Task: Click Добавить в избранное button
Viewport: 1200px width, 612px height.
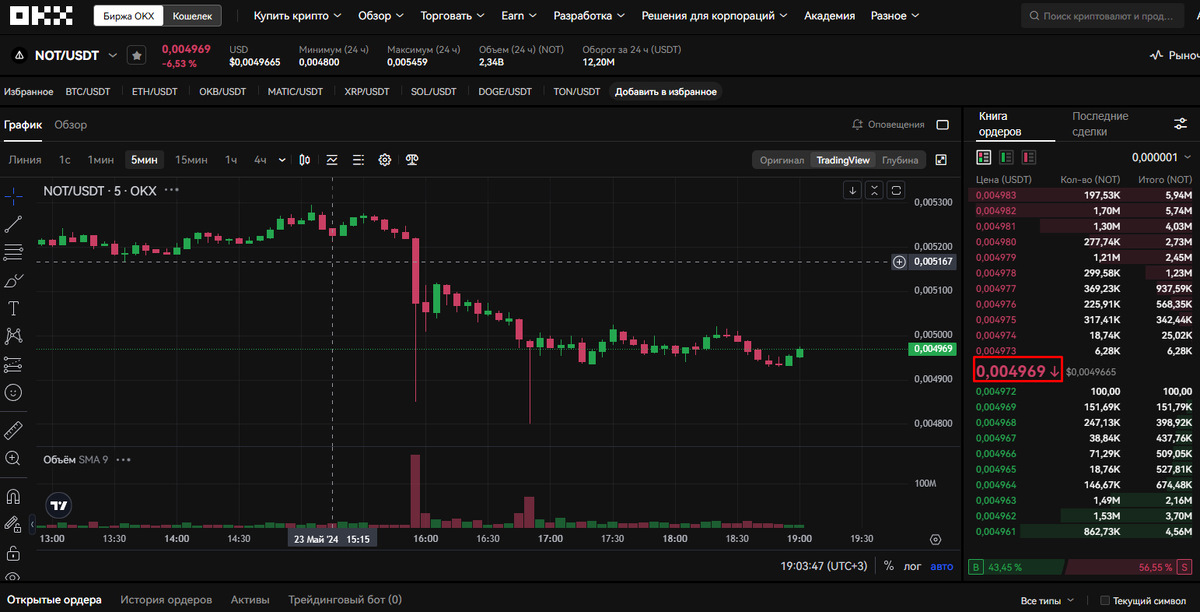Action: point(666,92)
